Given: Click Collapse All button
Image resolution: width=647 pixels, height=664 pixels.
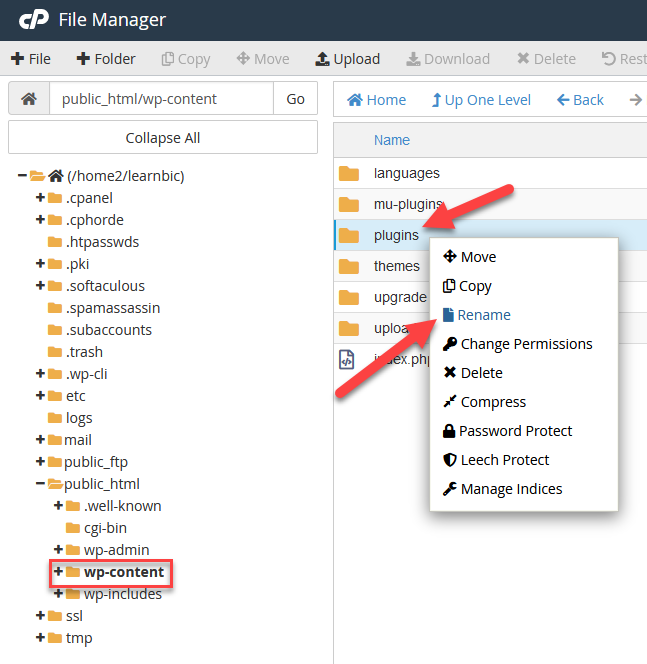Looking at the screenshot, I should coord(163,138).
